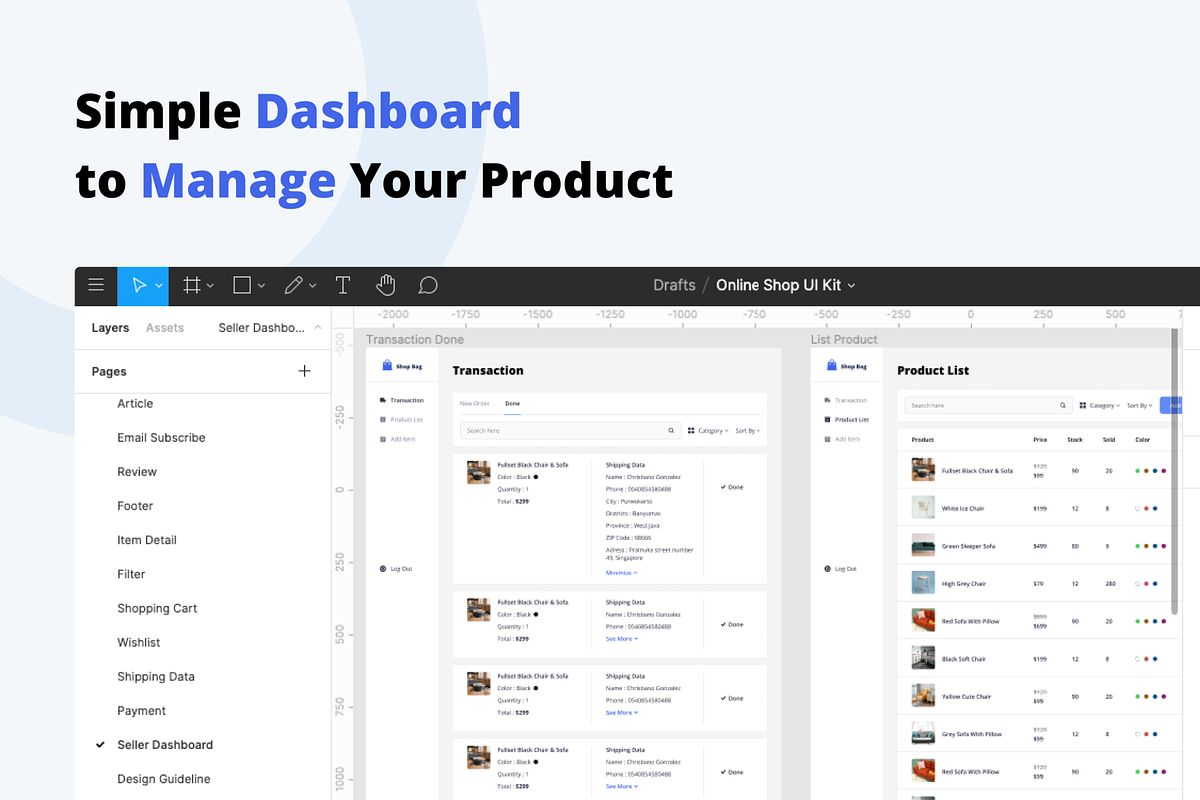The width and height of the screenshot is (1200, 800).
Task: Select the List Product frame label
Action: 844,340
